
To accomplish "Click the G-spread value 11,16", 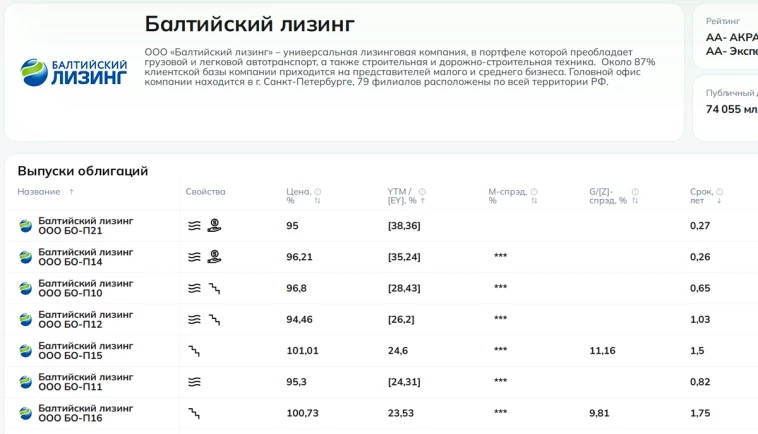I will click(x=602, y=351).
